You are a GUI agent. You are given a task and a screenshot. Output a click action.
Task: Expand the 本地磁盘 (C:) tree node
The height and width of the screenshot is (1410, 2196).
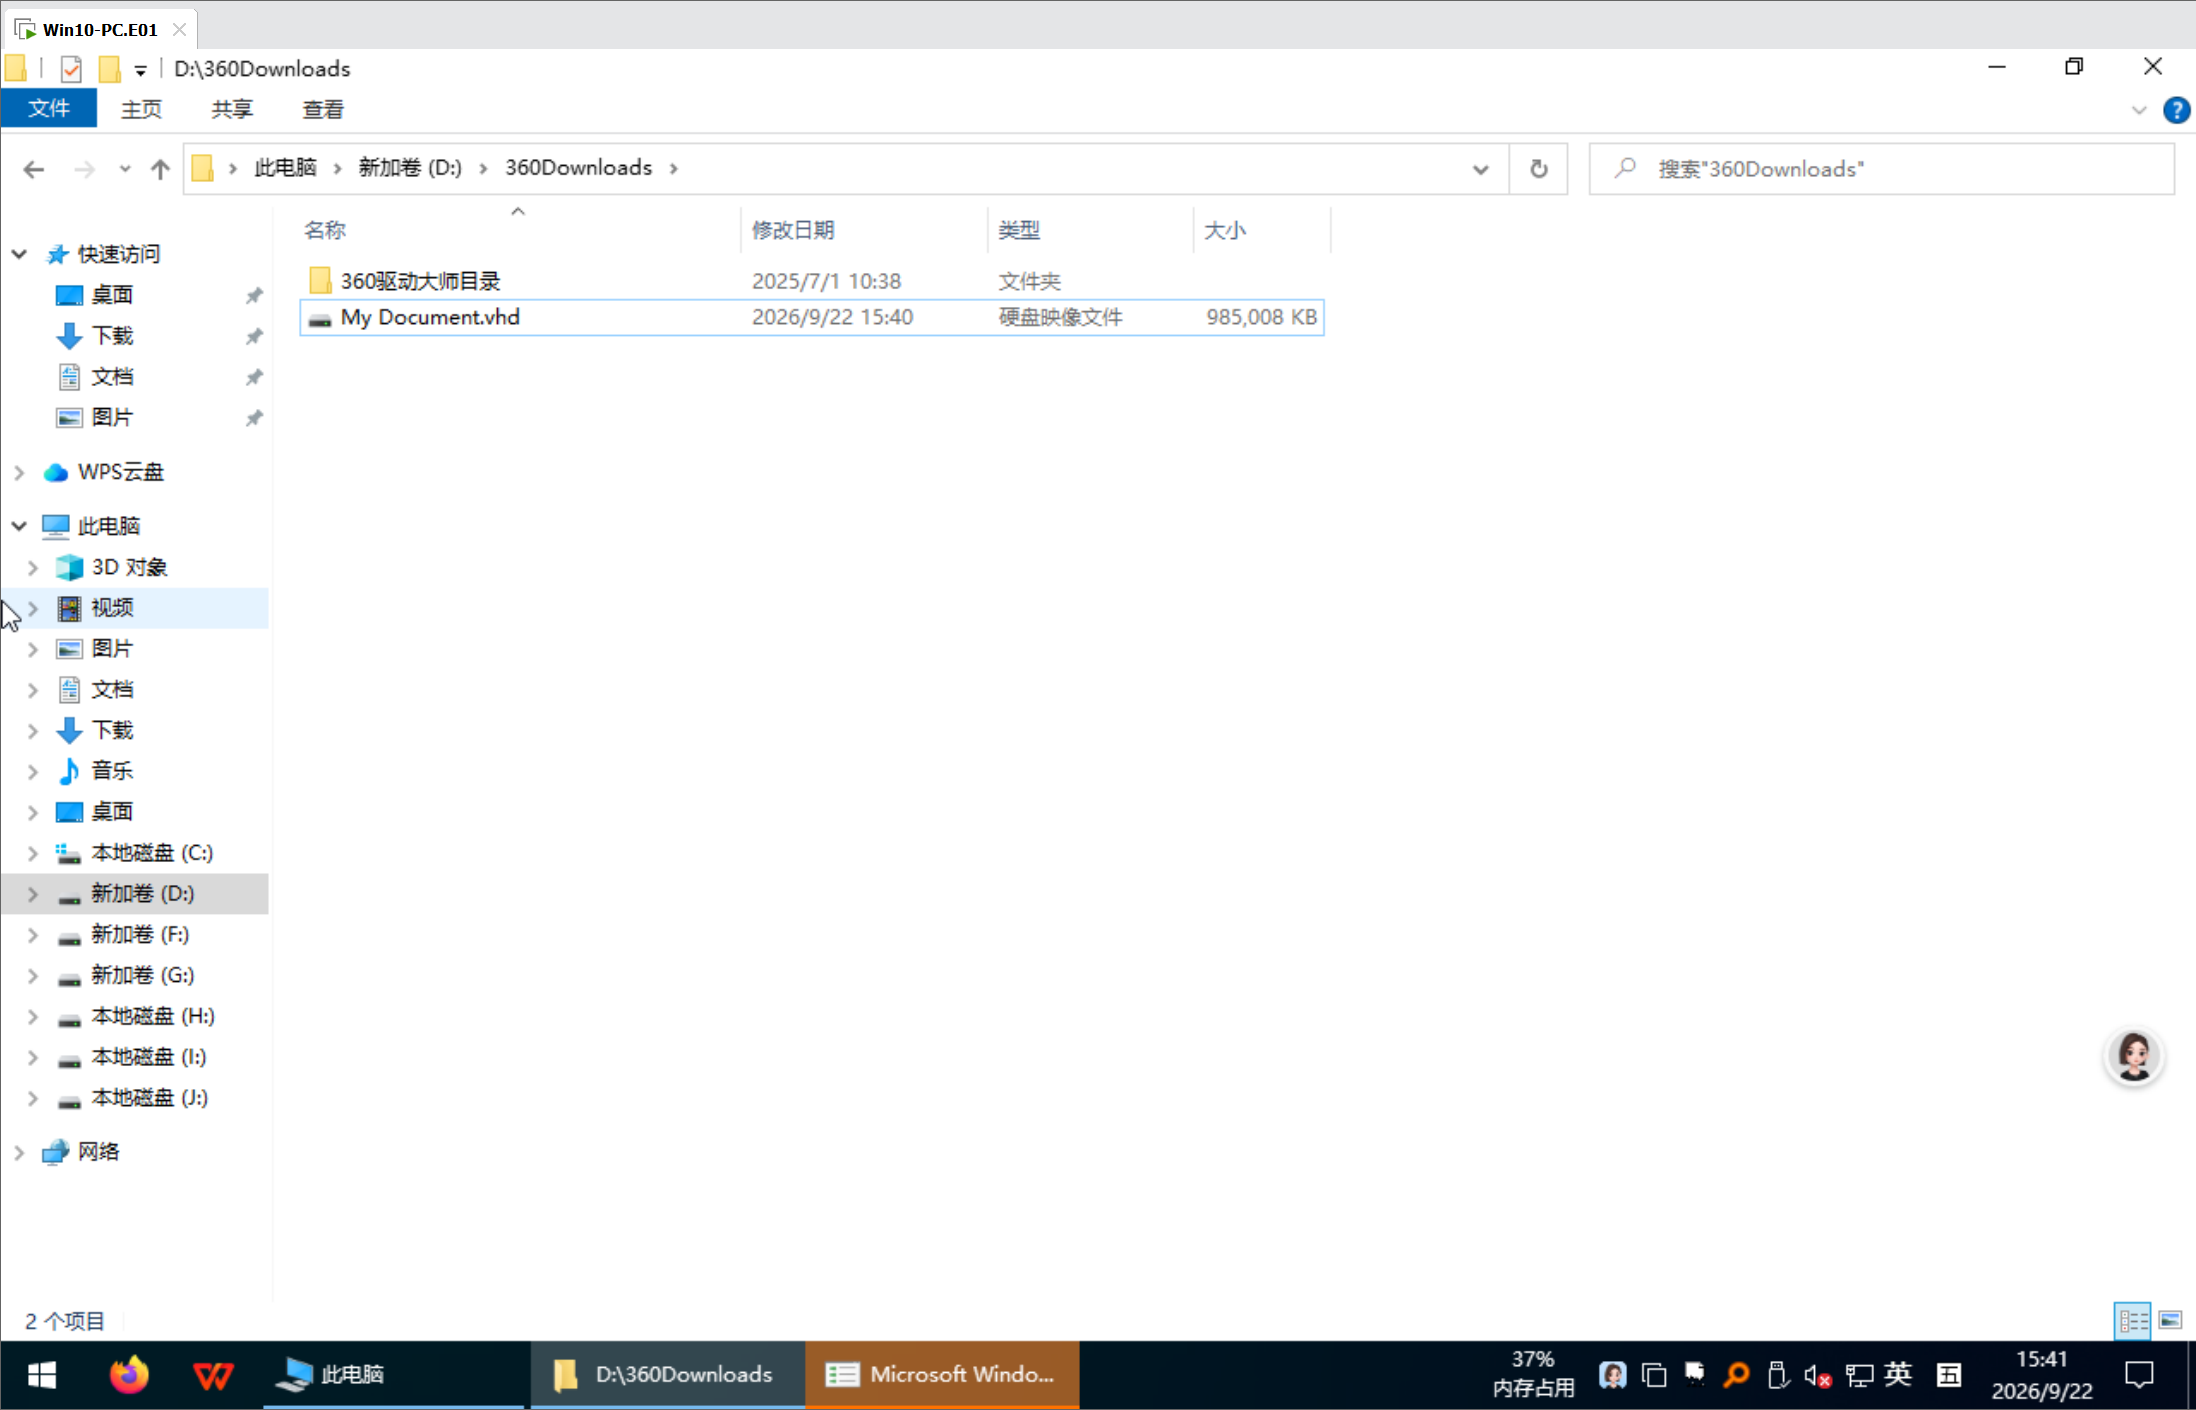pyautogui.click(x=33, y=853)
